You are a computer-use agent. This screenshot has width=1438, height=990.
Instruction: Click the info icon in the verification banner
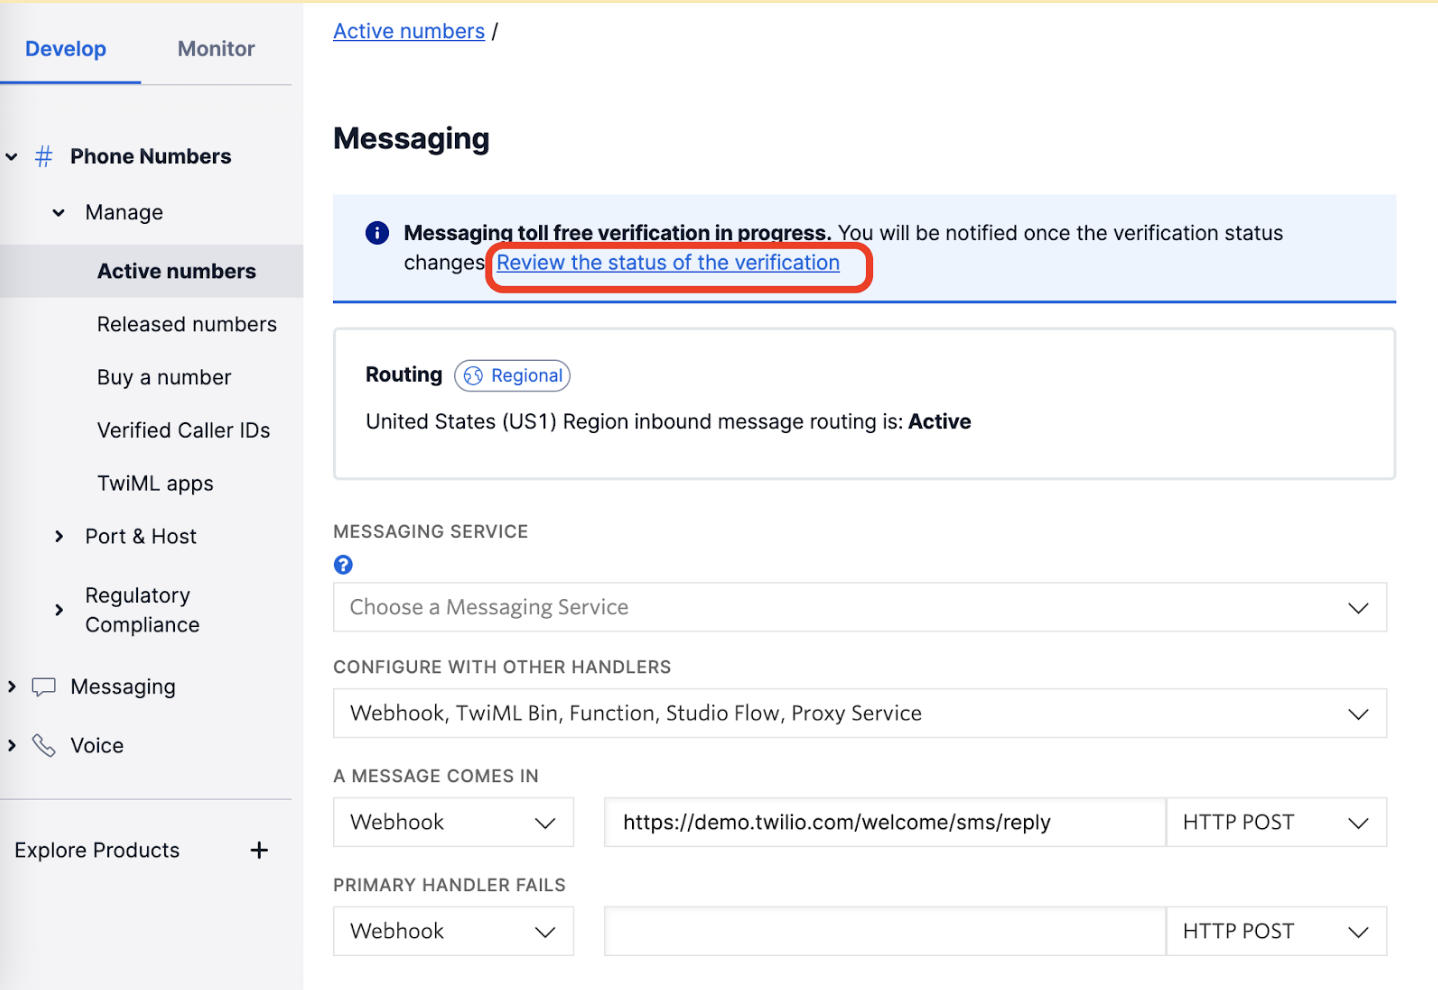coord(376,232)
